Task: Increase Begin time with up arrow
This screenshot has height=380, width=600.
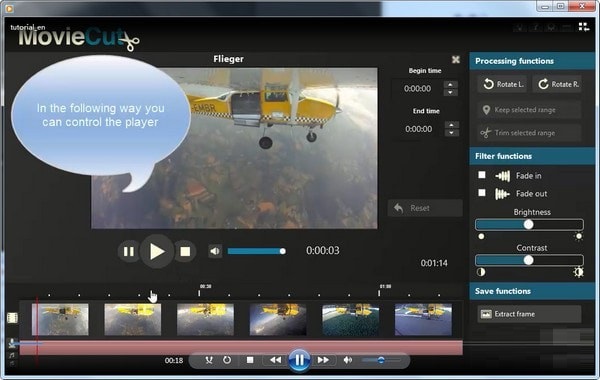Action: [x=450, y=85]
